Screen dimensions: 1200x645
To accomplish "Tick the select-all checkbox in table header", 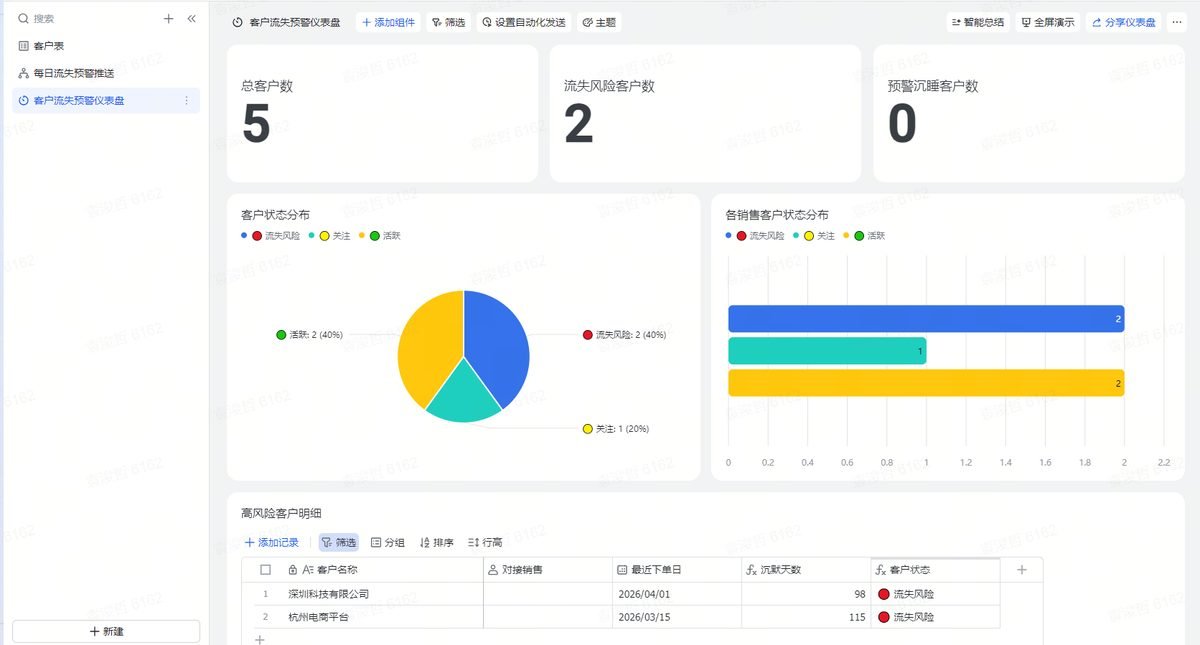I will pyautogui.click(x=265, y=569).
